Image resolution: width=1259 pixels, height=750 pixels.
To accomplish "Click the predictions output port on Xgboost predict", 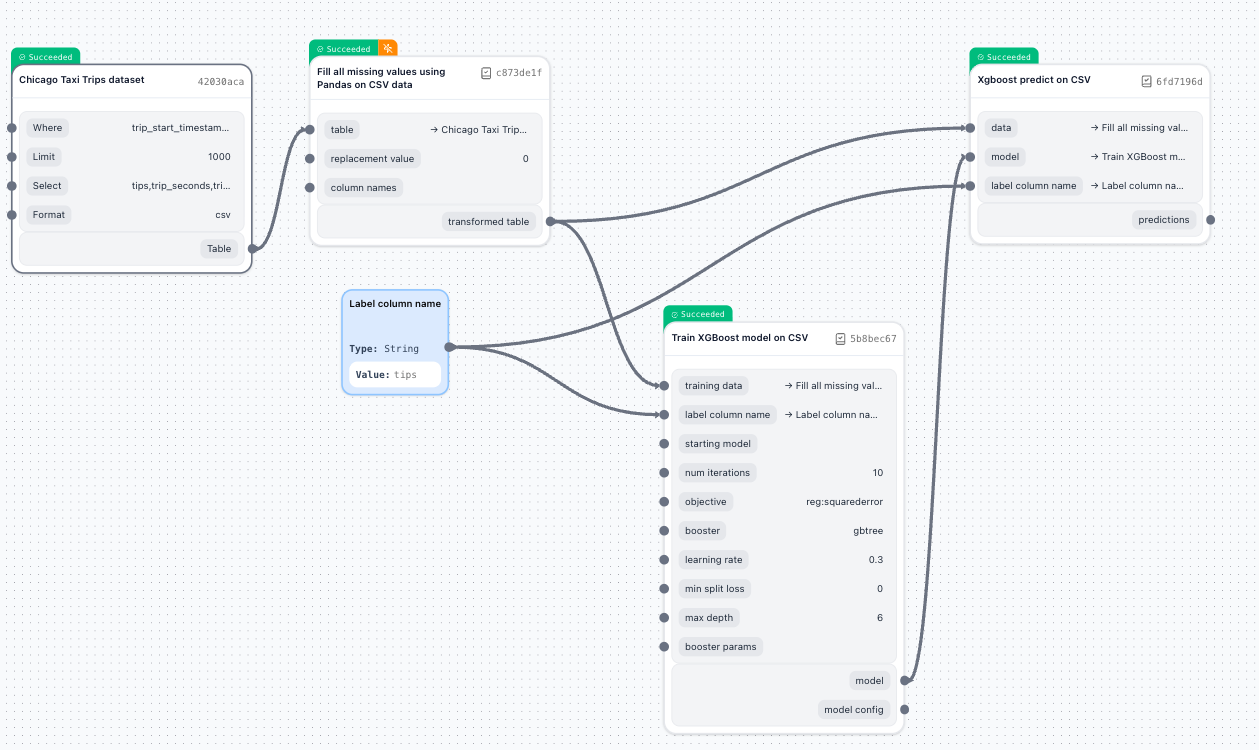I will pos(1210,219).
